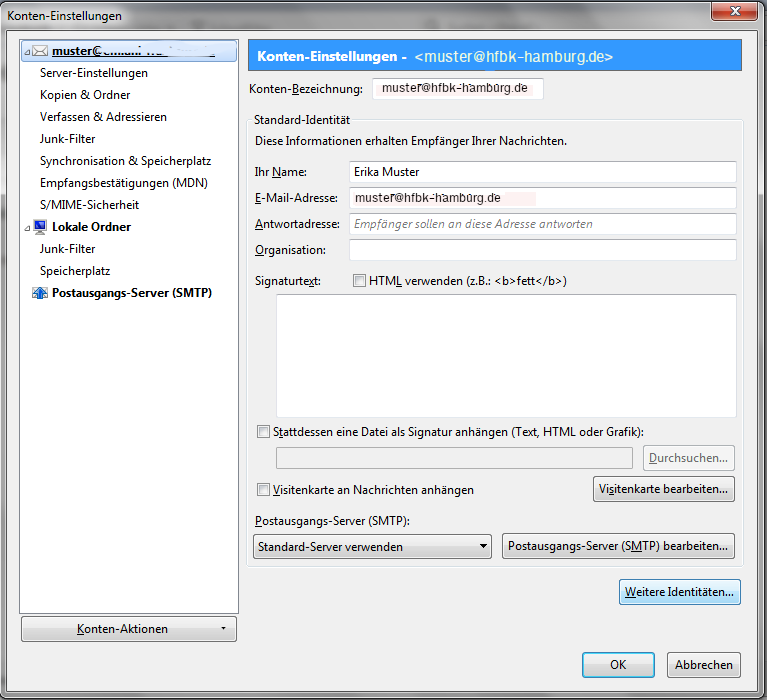Collapse the Lokale Ordner tree node
Image resolution: width=767 pixels, height=700 pixels.
tap(27, 227)
